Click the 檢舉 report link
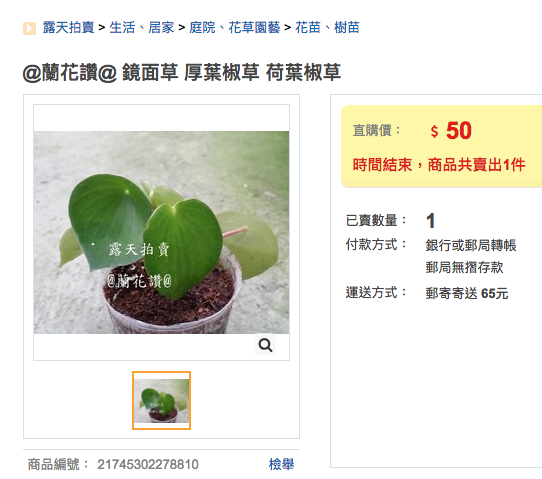The height and width of the screenshot is (479, 542). click(281, 464)
